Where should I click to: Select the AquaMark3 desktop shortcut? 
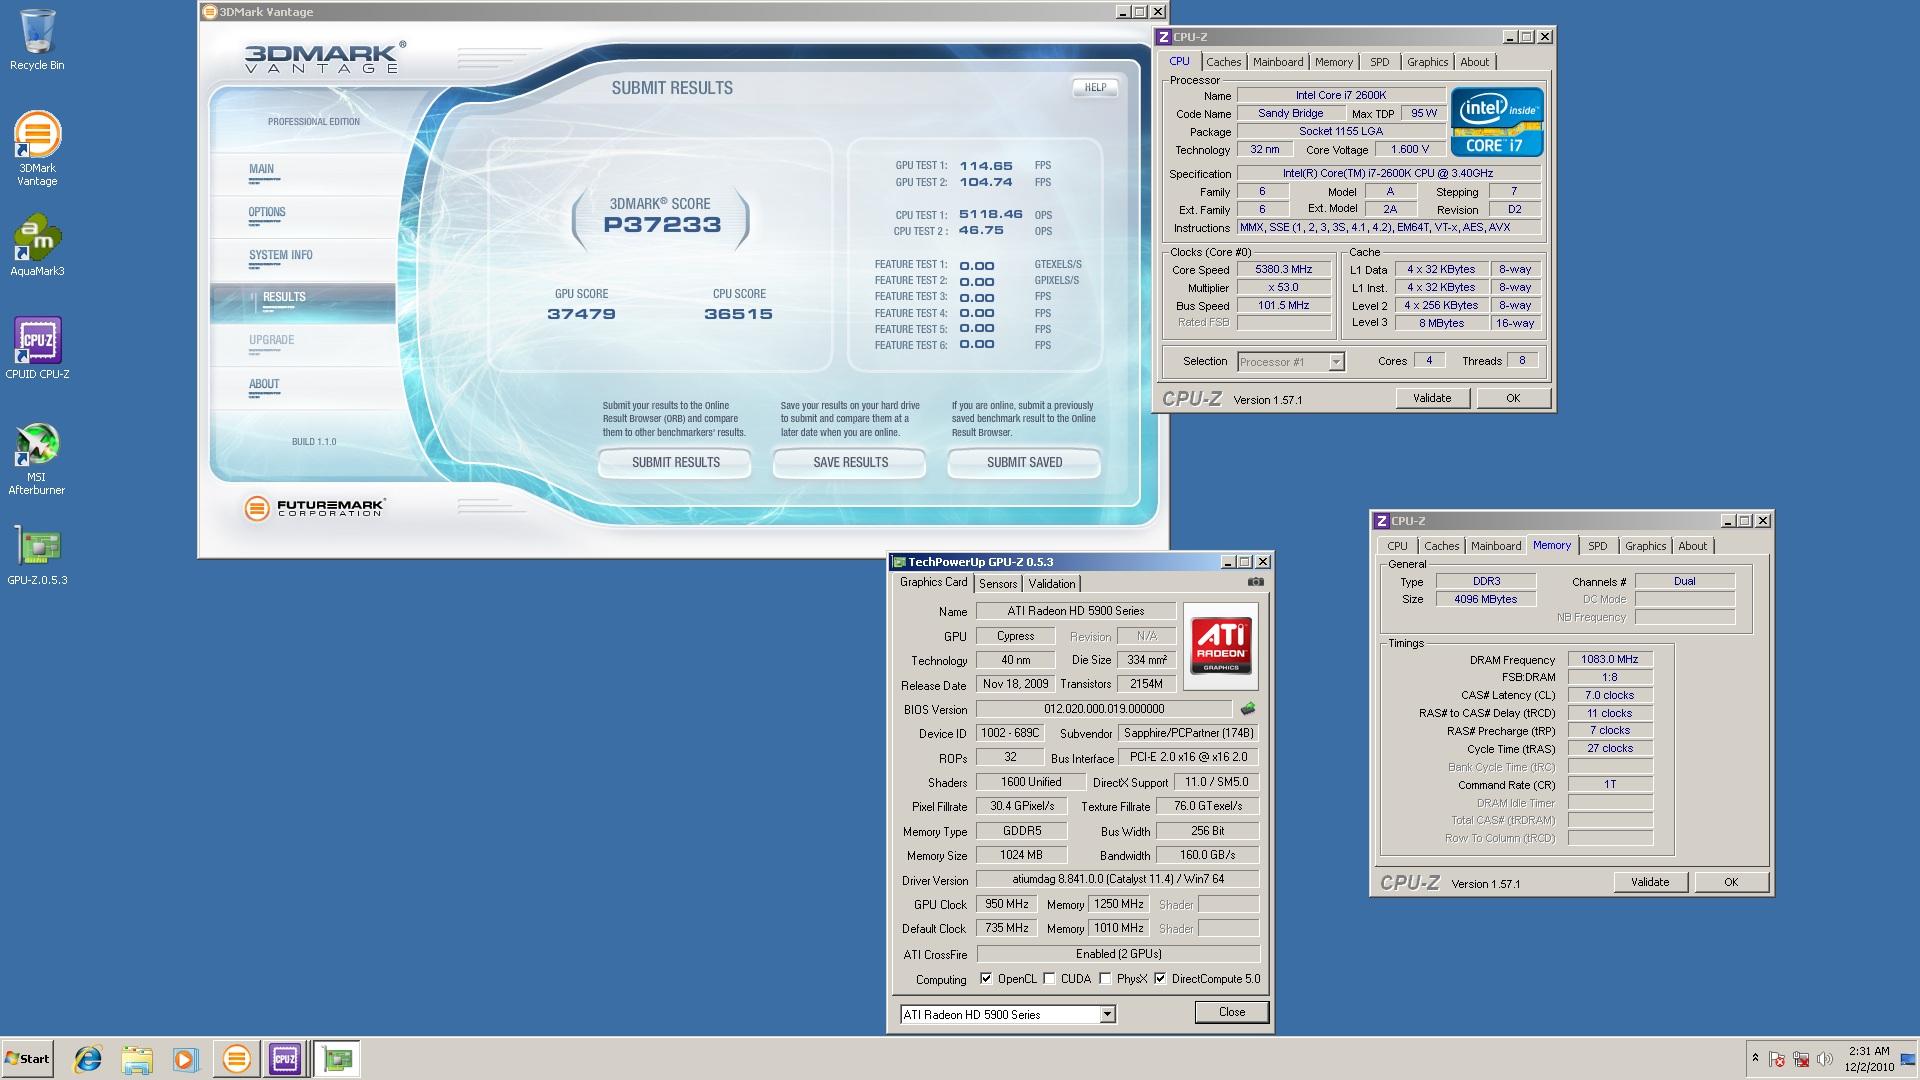[37, 245]
